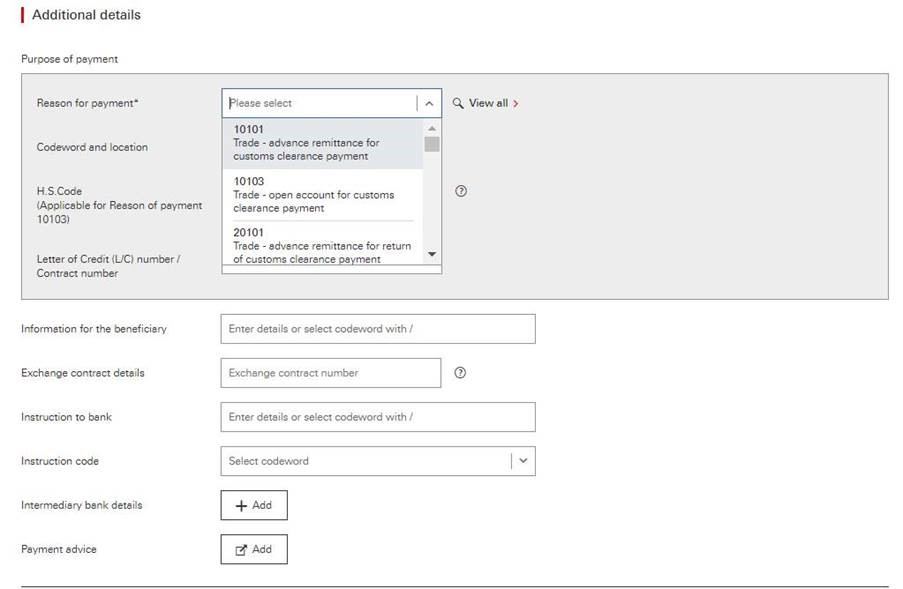
Task: Click the list scrollbar up arrow
Action: (432, 128)
